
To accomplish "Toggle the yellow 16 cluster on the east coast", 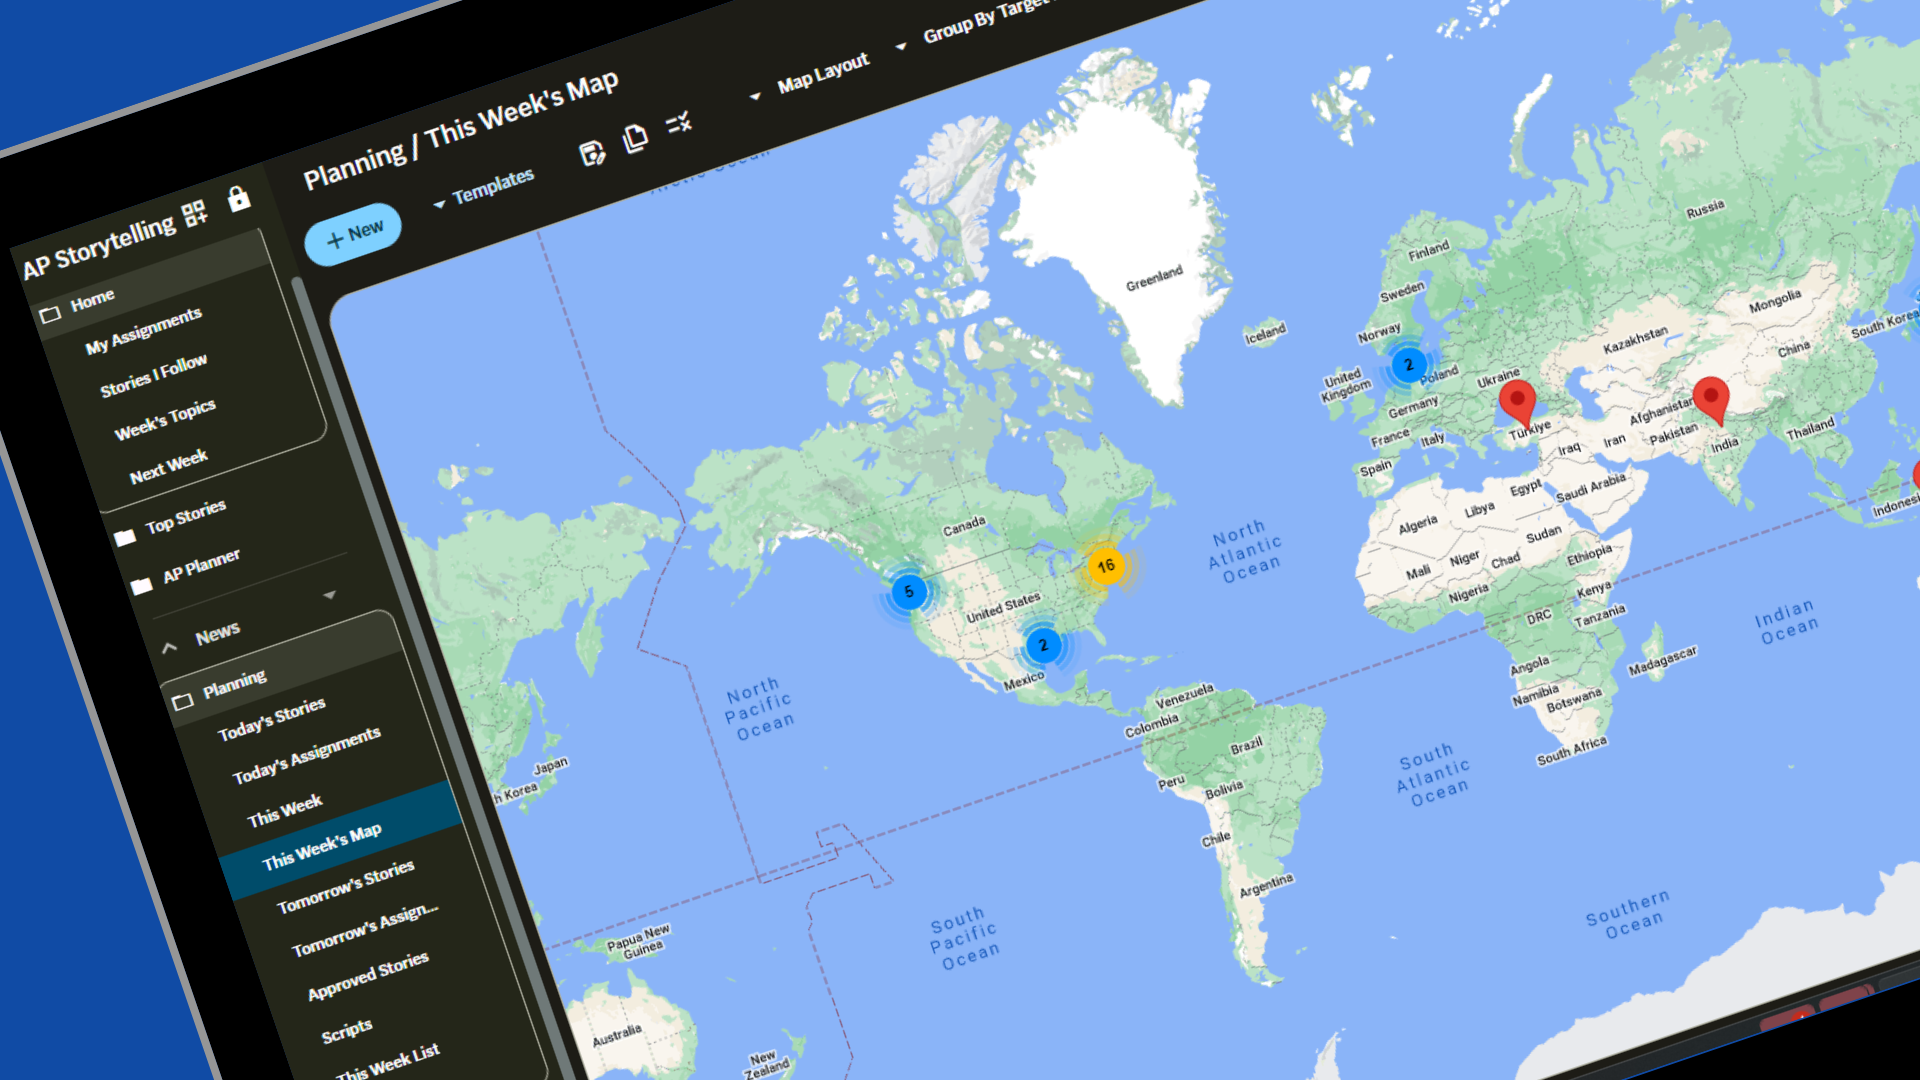I will (x=1105, y=564).
